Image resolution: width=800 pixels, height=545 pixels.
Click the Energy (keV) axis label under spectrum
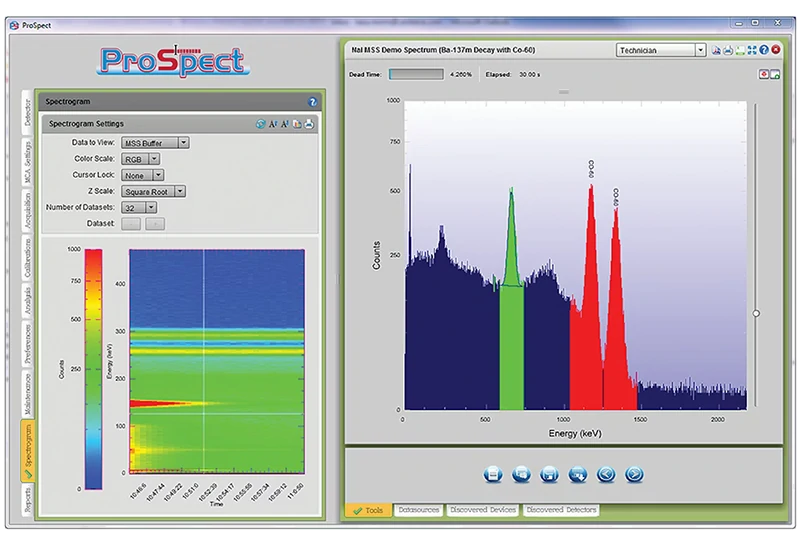point(575,434)
